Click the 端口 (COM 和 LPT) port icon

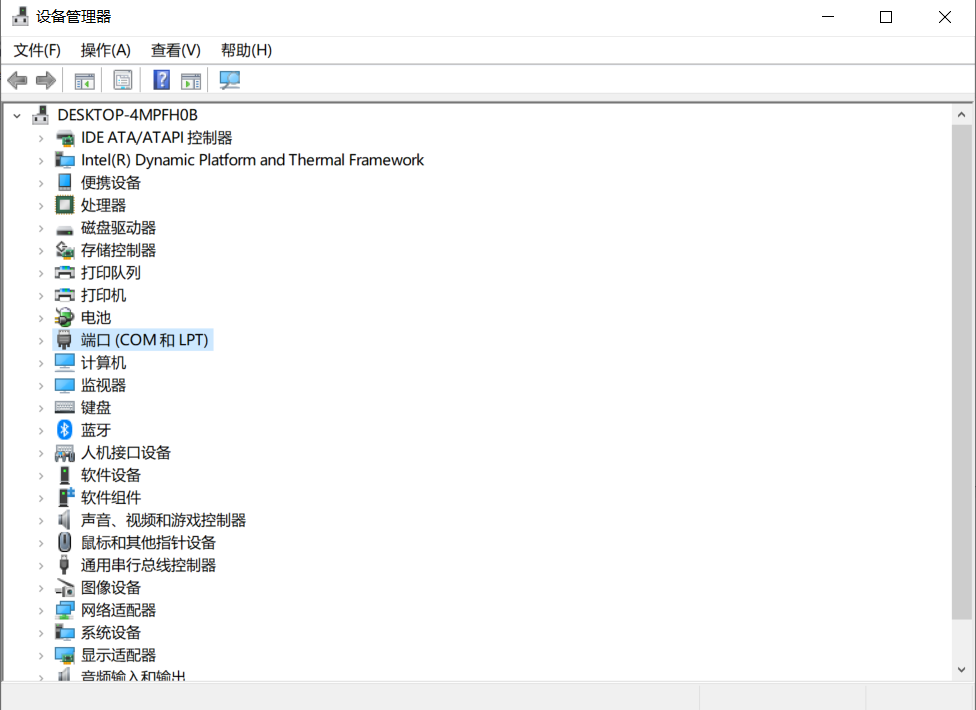(65, 340)
